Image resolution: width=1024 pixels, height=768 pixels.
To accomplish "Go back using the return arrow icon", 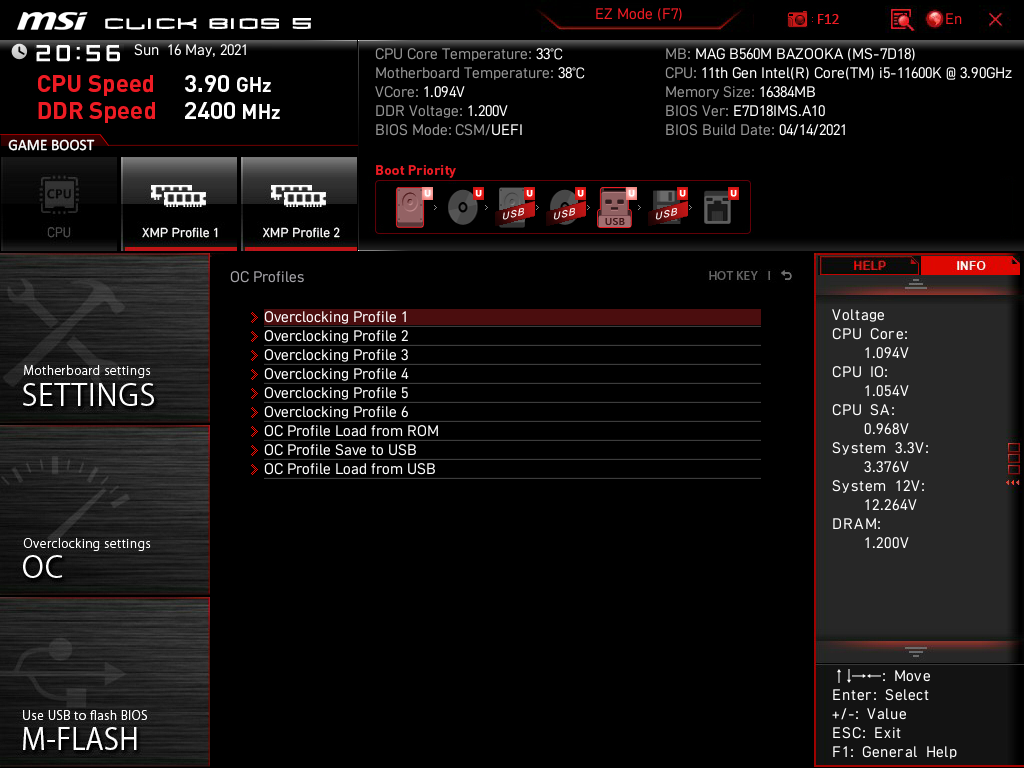I will tap(786, 276).
